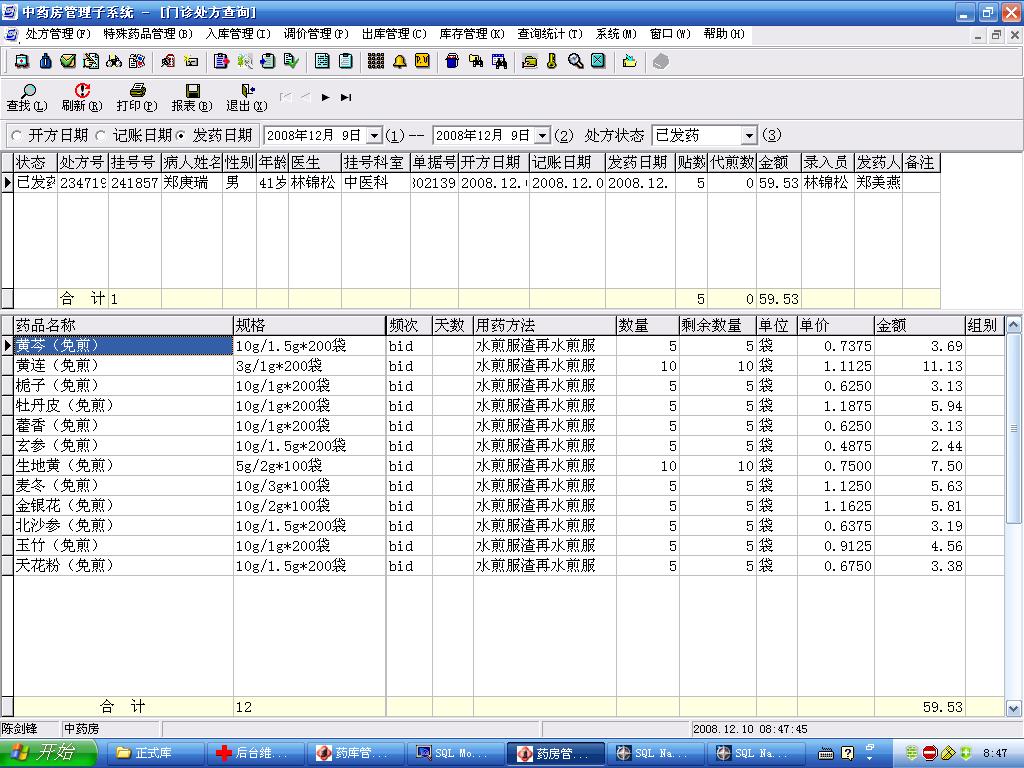
Task: Click the 打印 printer icon
Action: [137, 91]
